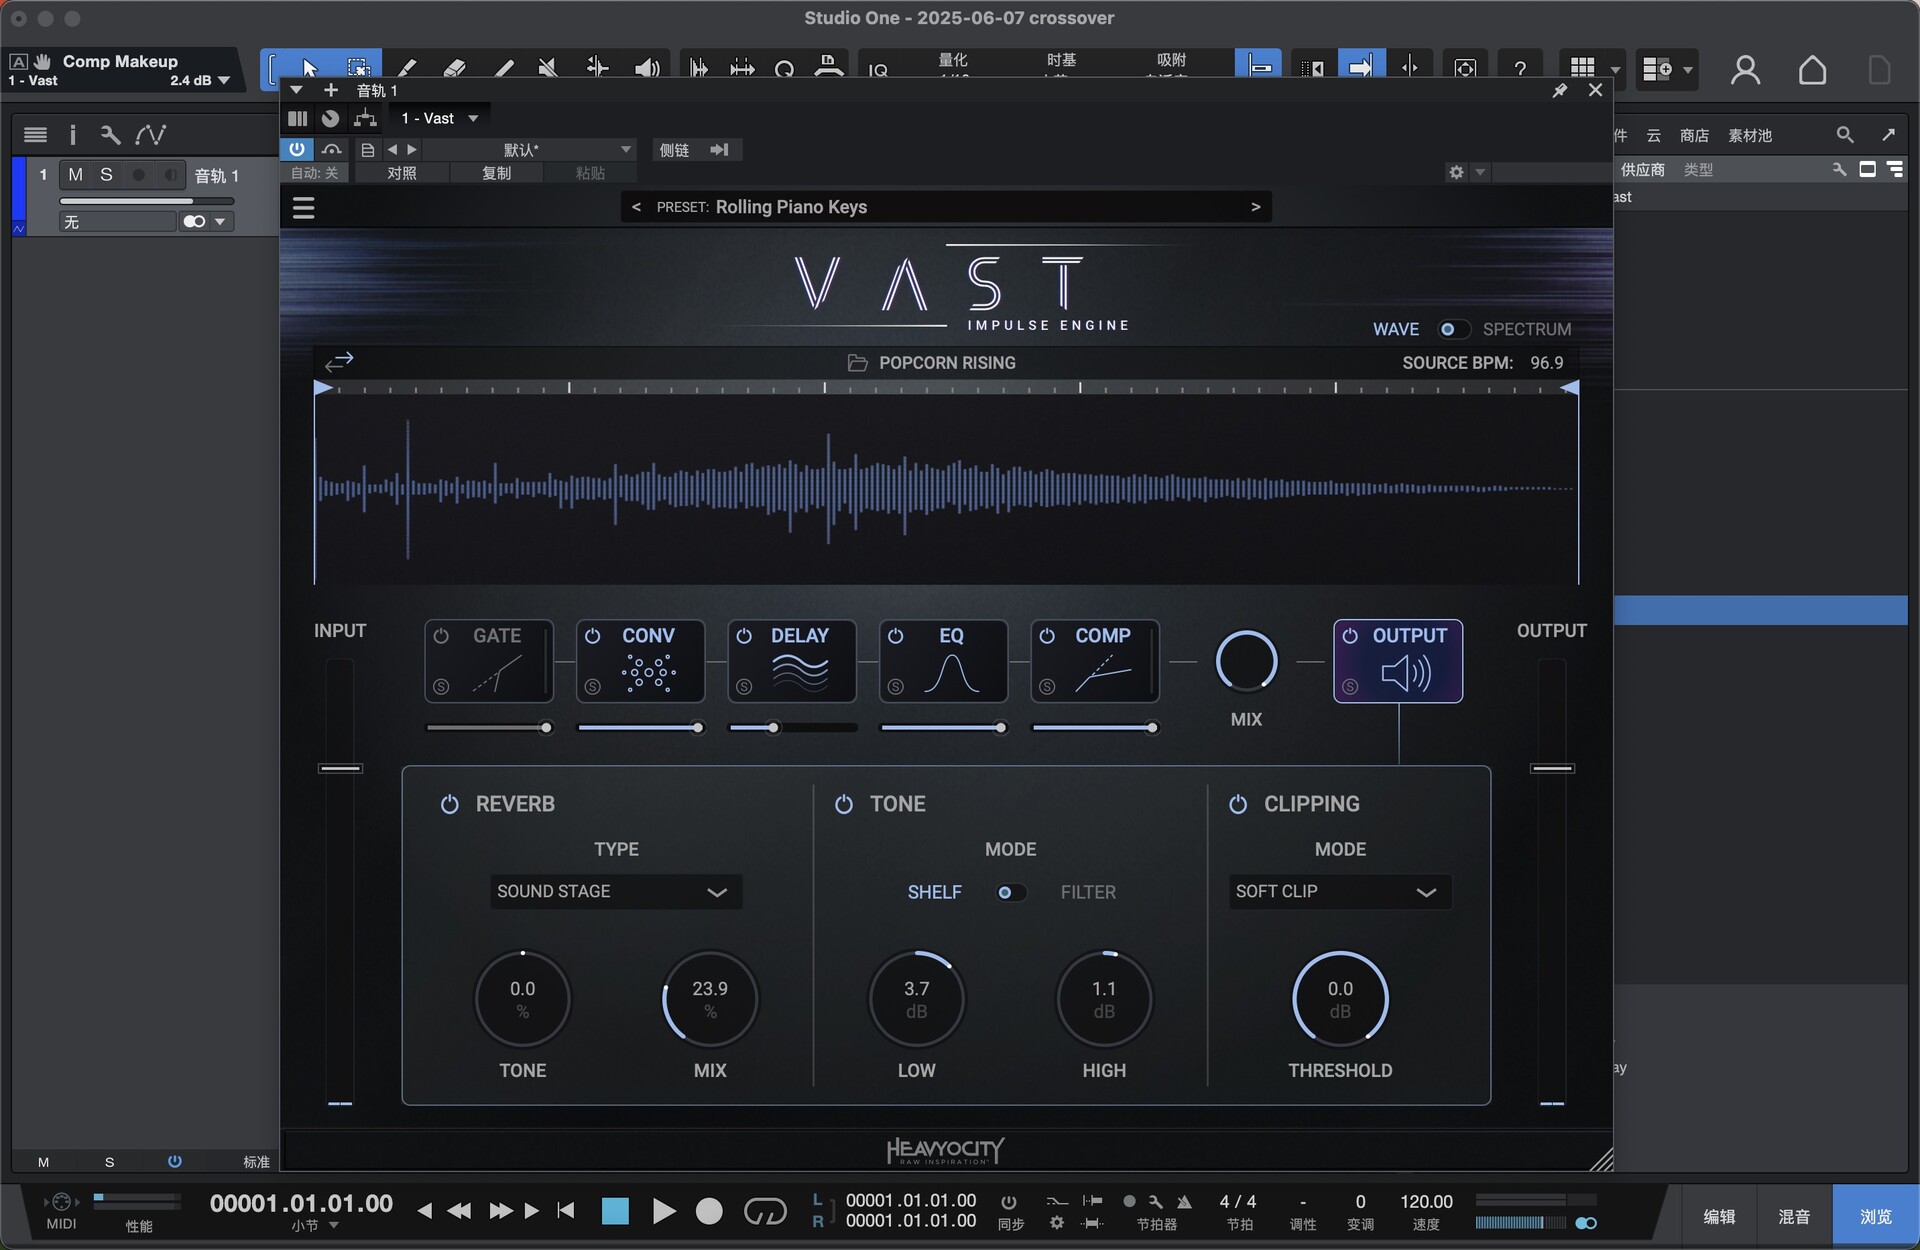The image size is (1920, 1250).
Task: Click the 侧链 sidechain button
Action: pos(674,150)
